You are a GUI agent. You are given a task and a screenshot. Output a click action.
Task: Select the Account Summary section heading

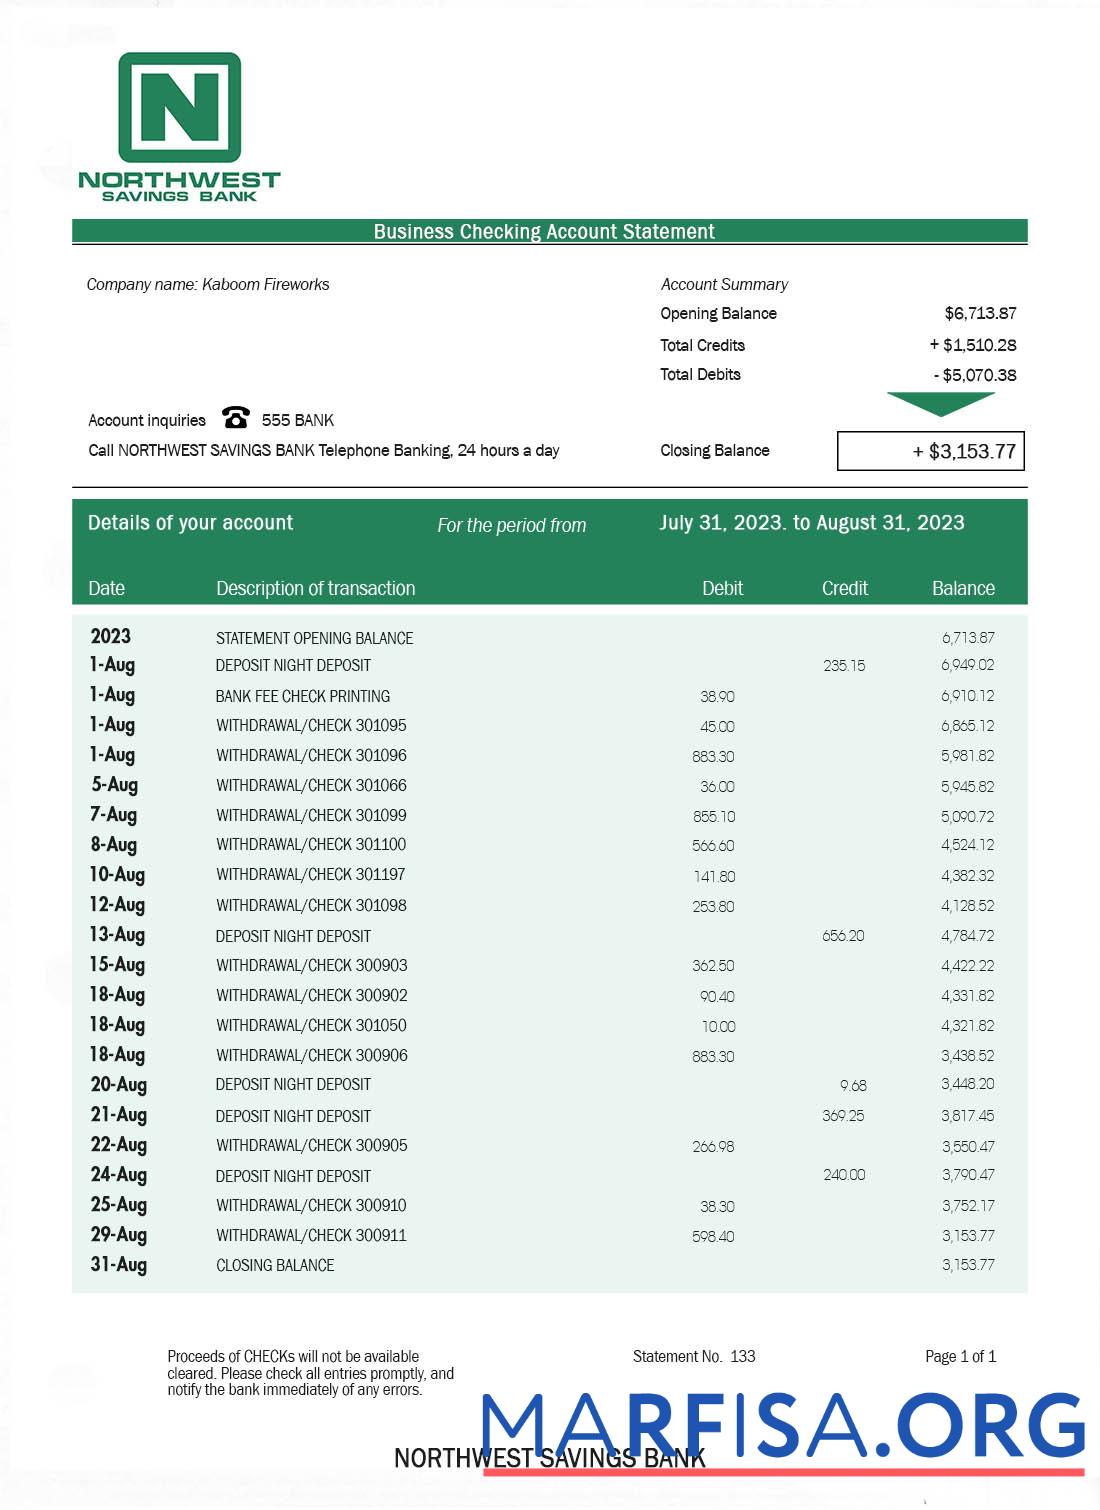point(724,284)
